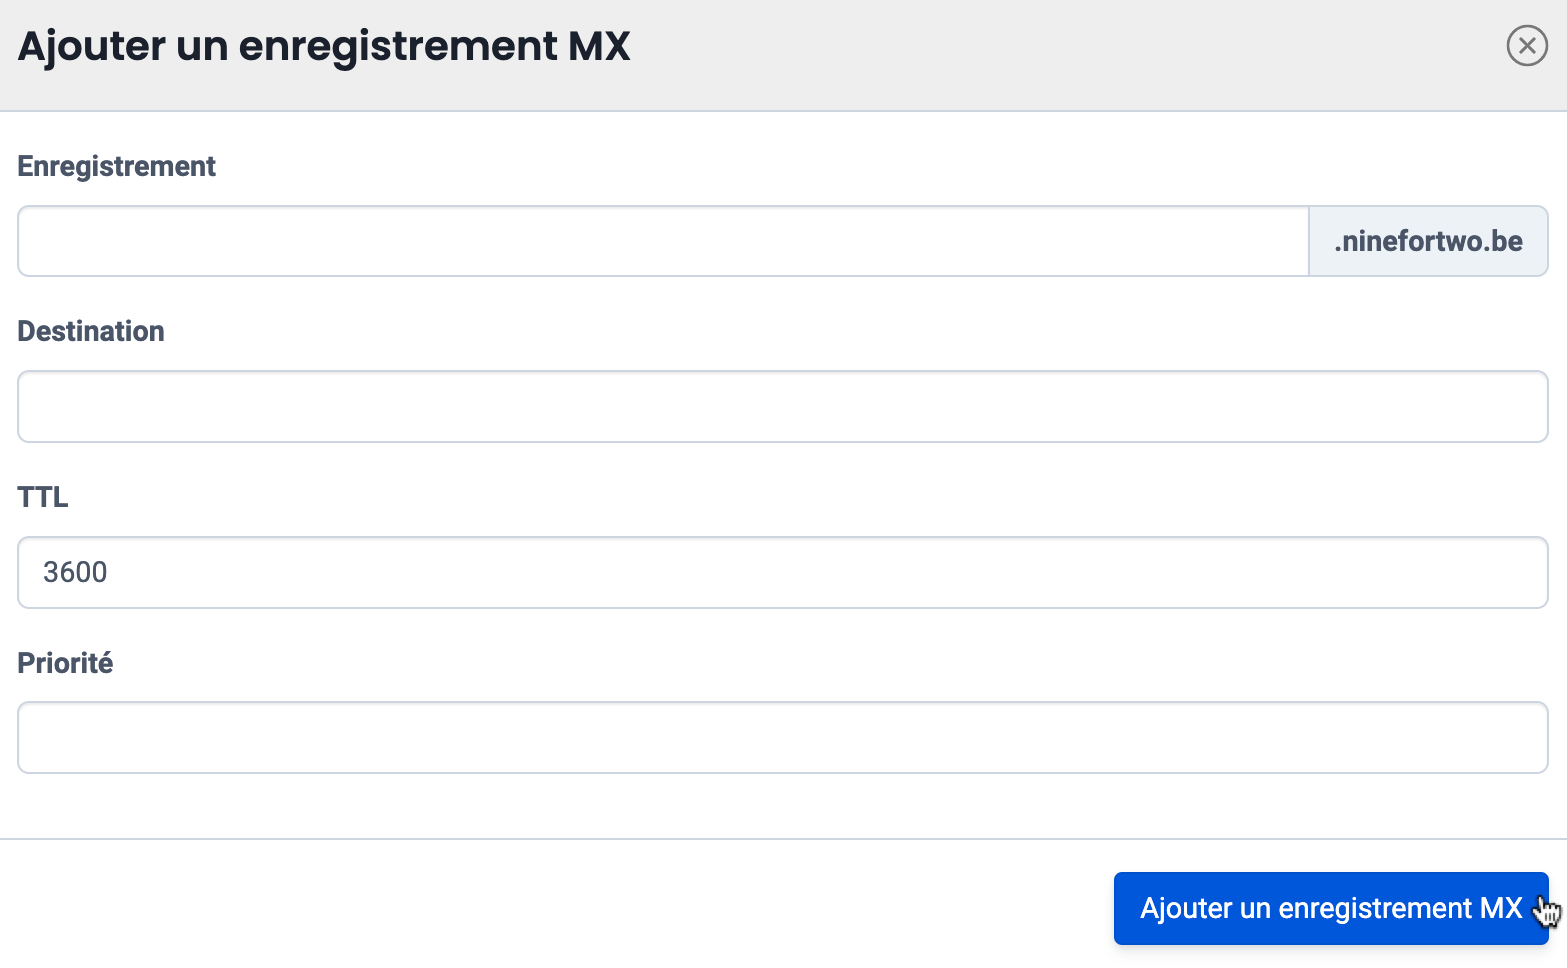Select the mail server destination field
The image size is (1567, 968).
[782, 407]
